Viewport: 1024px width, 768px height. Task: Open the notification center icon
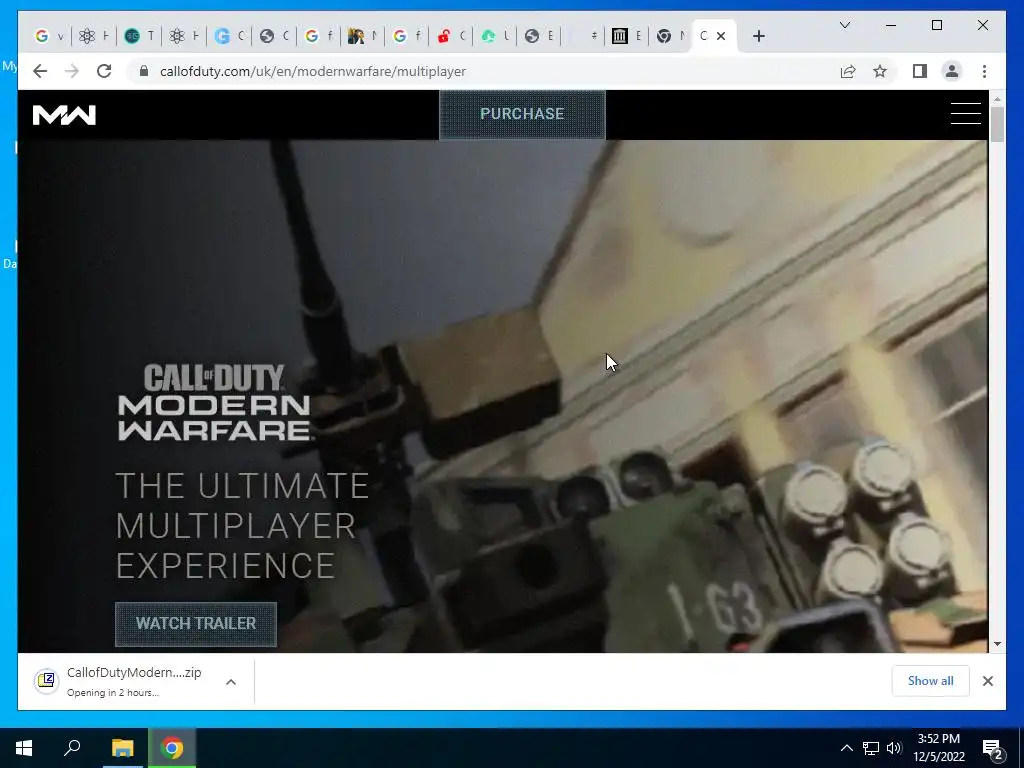pos(993,749)
